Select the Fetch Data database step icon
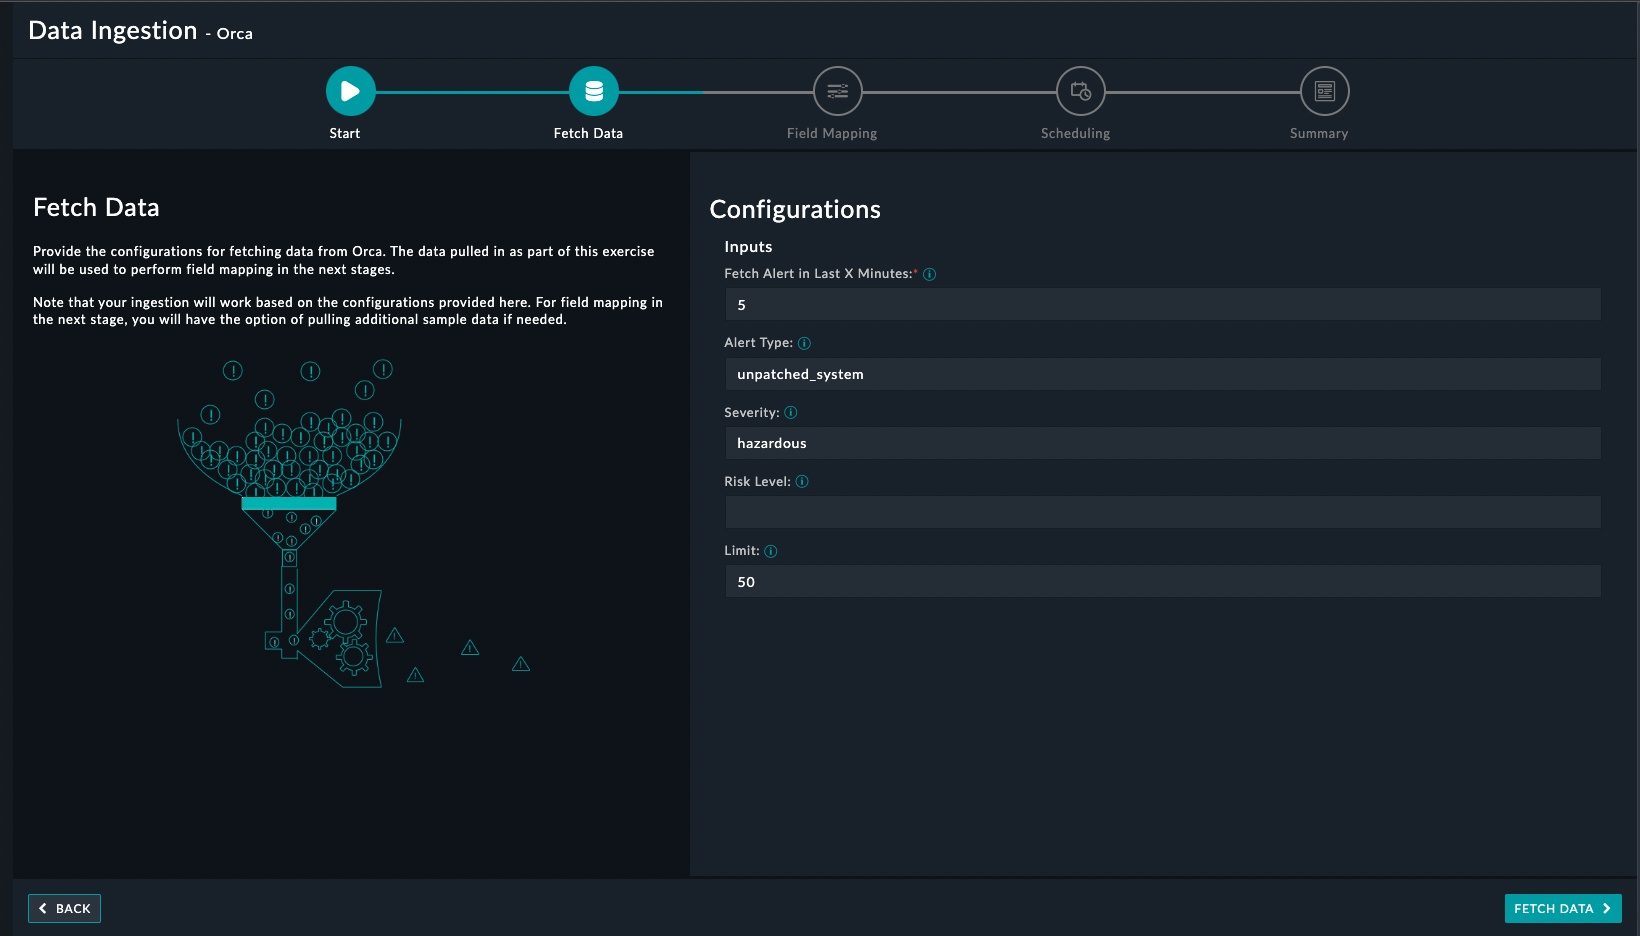Viewport: 1640px width, 936px height. pos(594,91)
